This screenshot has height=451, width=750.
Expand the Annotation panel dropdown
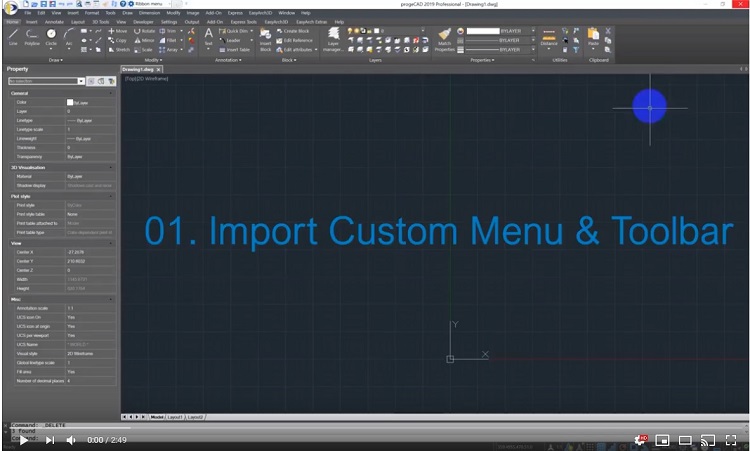coord(228,60)
